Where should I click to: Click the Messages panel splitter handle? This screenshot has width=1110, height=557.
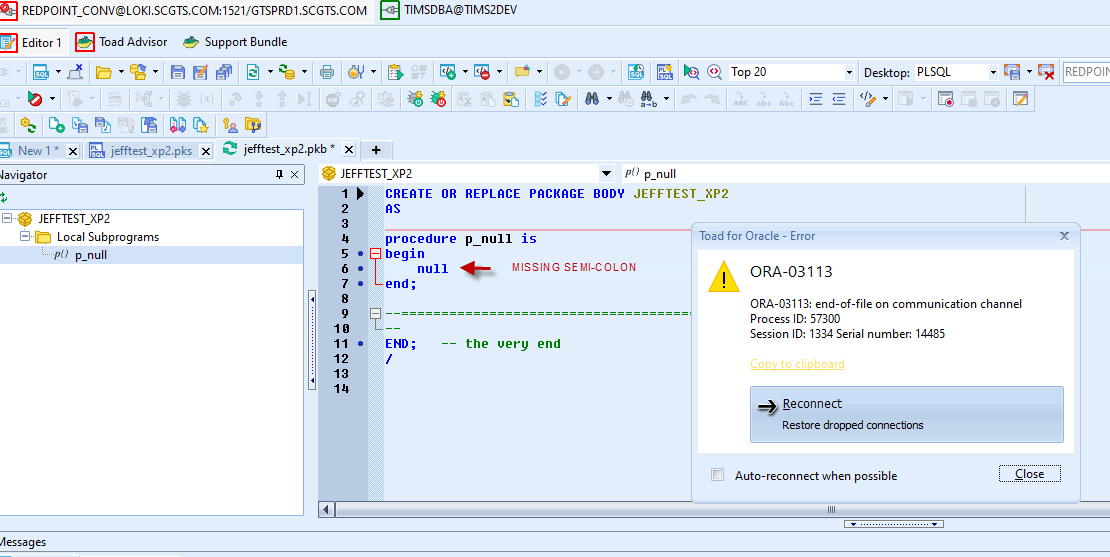[x=894, y=524]
